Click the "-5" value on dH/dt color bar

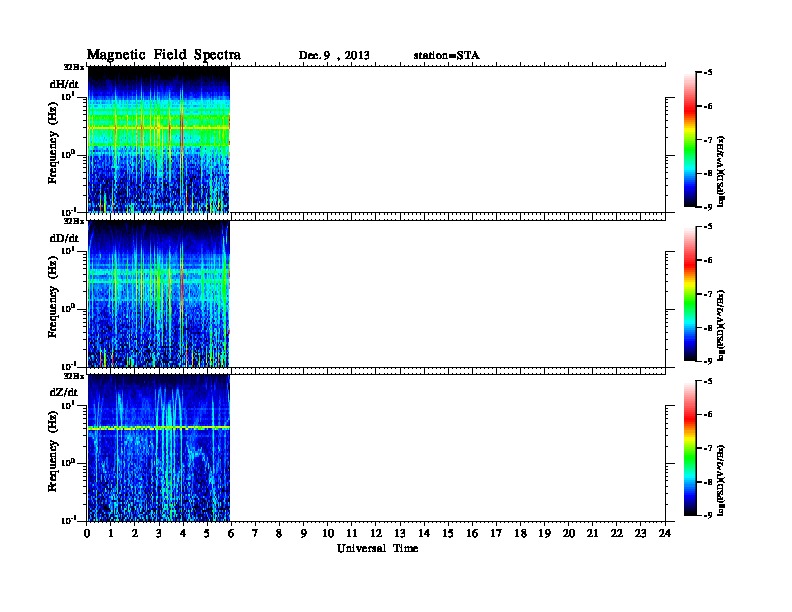(x=709, y=73)
